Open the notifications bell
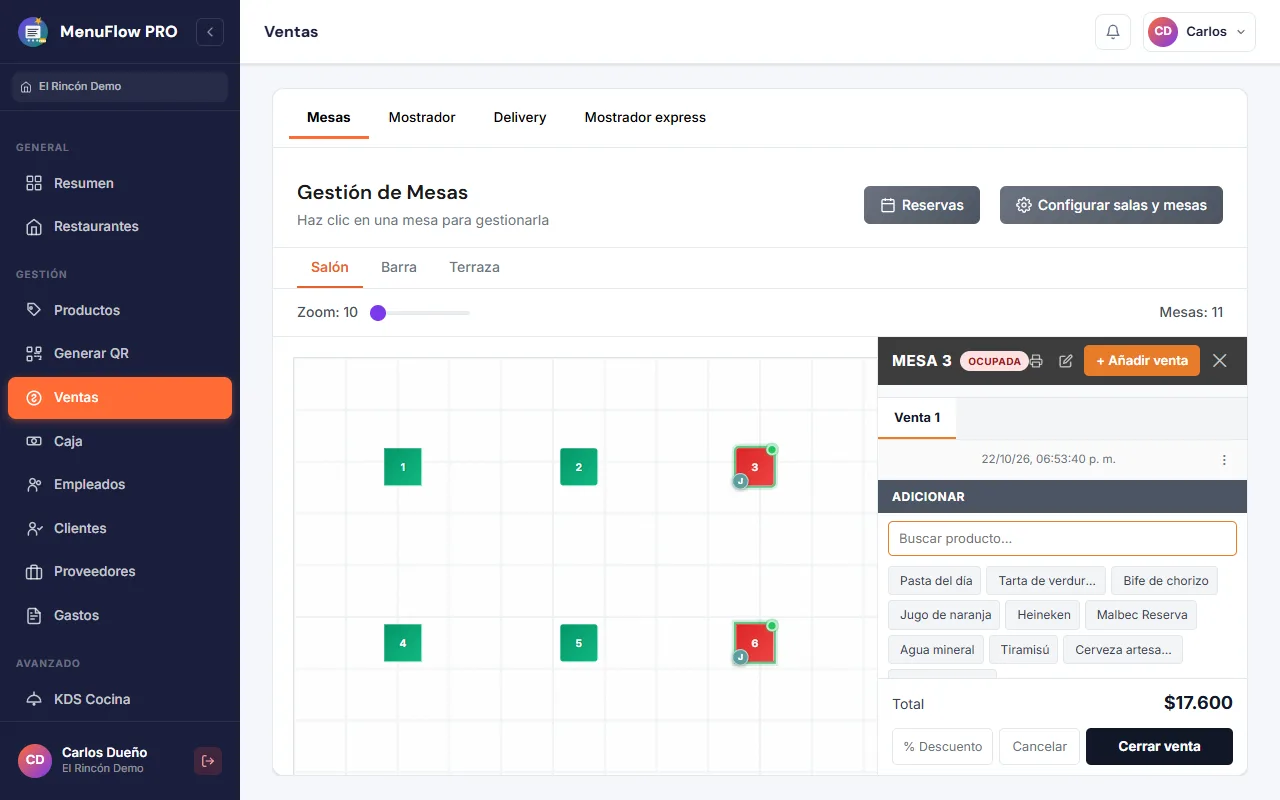Screen dimensions: 1280x800 coord(1113,32)
